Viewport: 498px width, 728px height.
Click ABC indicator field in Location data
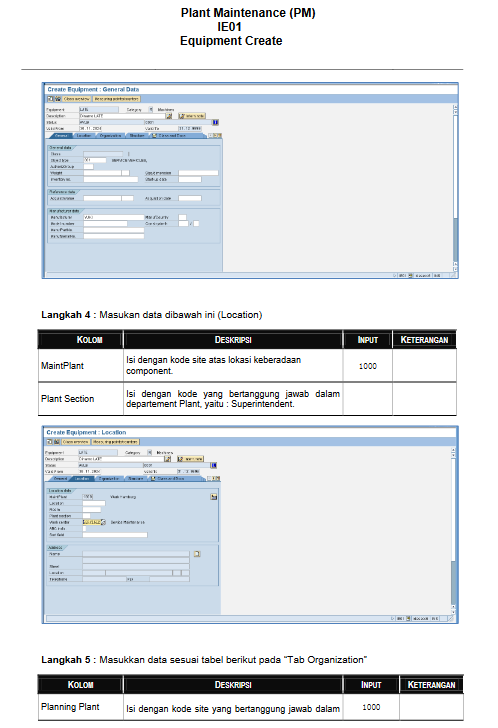84,528
